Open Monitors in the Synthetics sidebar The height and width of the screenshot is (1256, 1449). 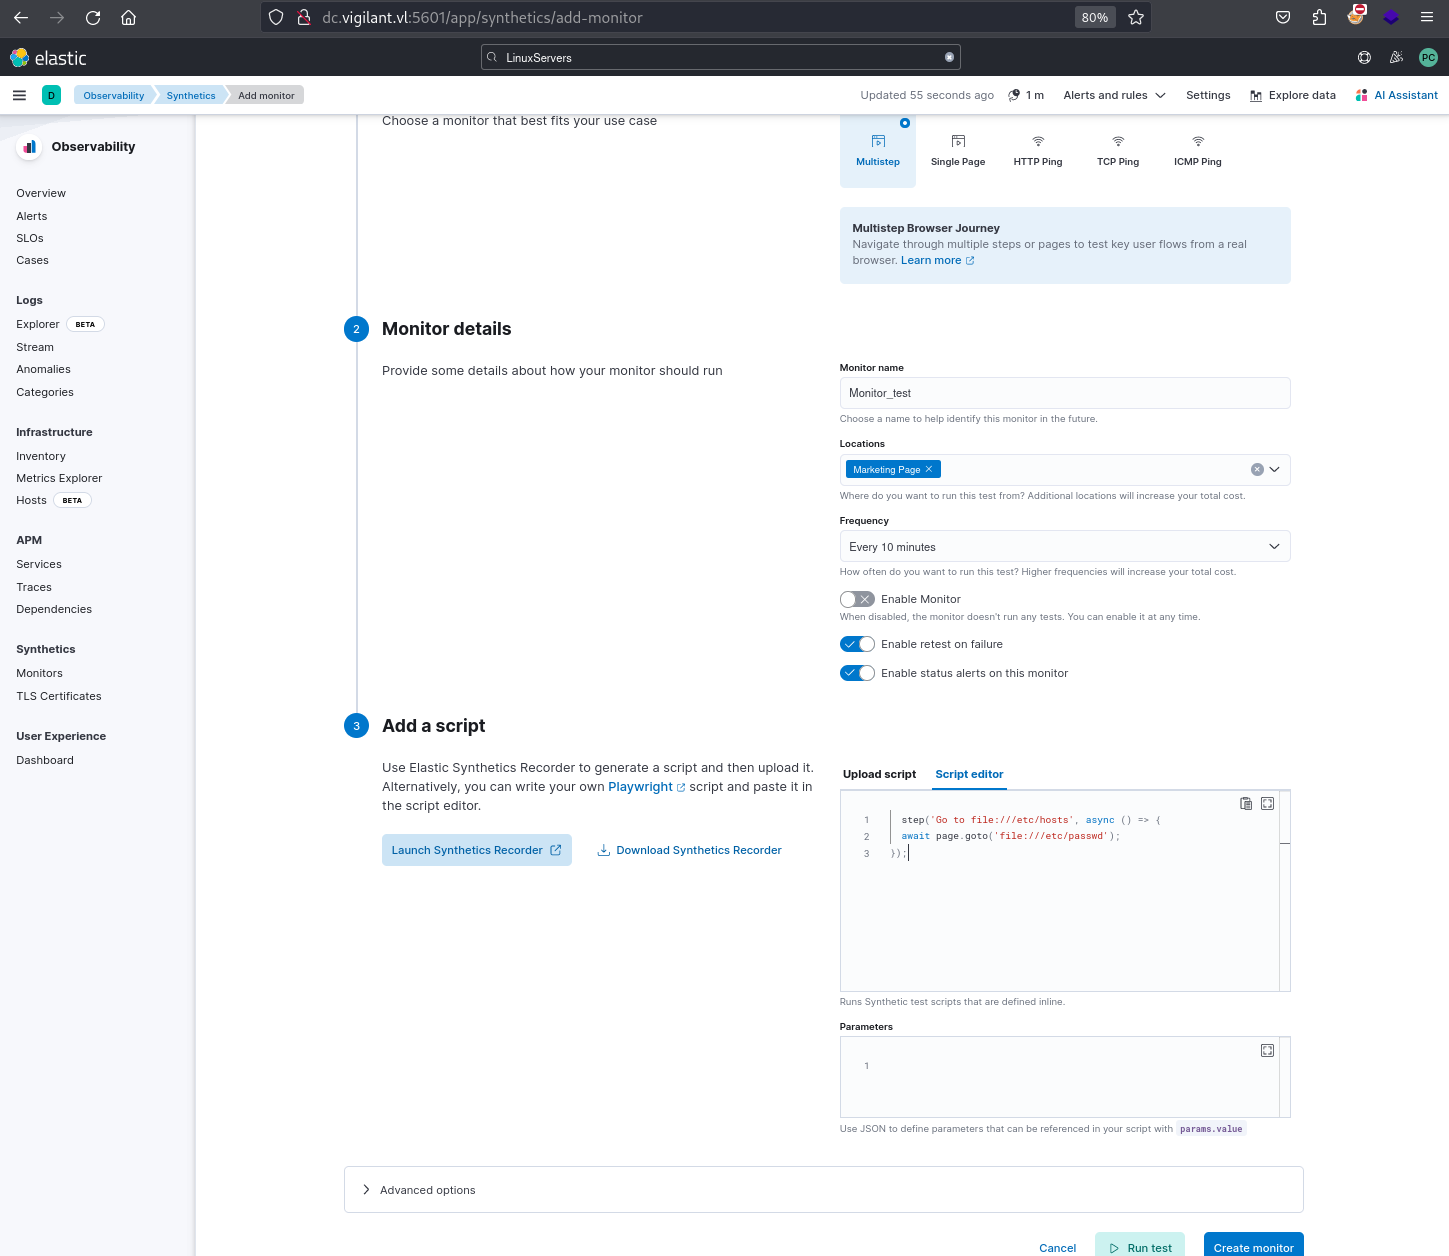[x=39, y=673]
